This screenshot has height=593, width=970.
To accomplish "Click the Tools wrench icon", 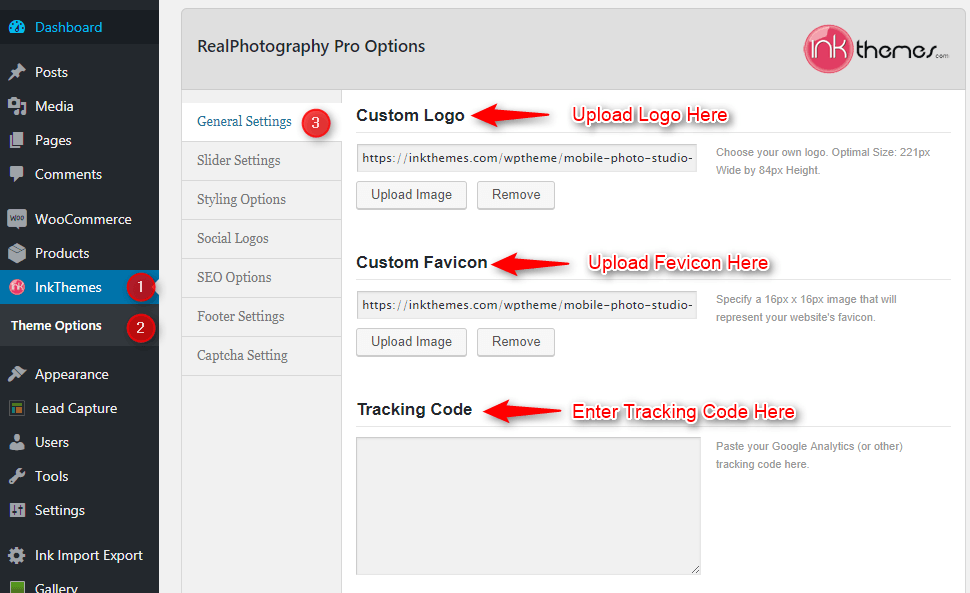I will [x=17, y=476].
